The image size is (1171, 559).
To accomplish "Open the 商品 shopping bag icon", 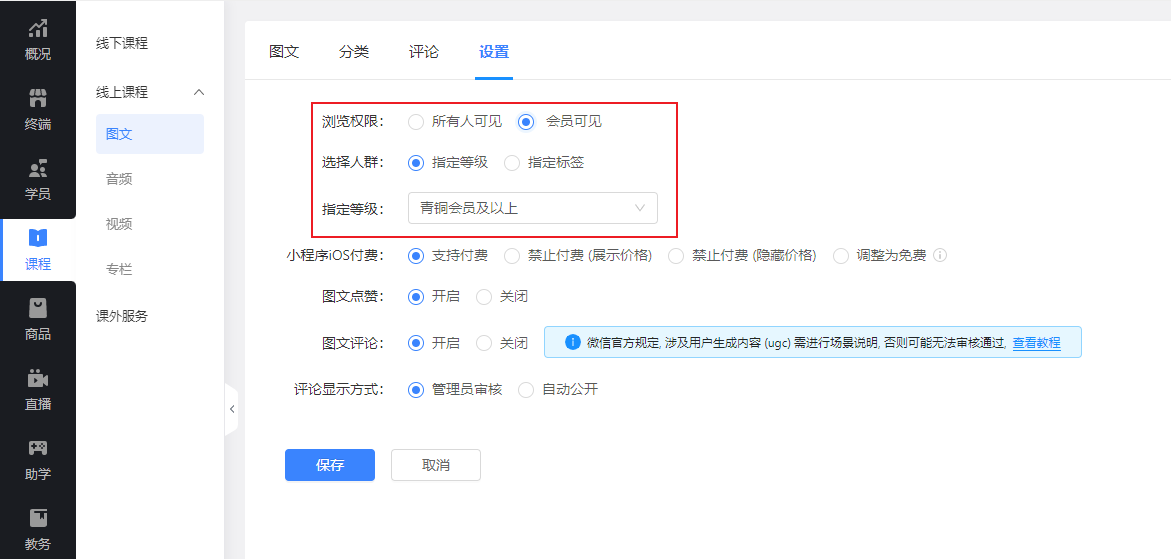I will click(x=37, y=307).
